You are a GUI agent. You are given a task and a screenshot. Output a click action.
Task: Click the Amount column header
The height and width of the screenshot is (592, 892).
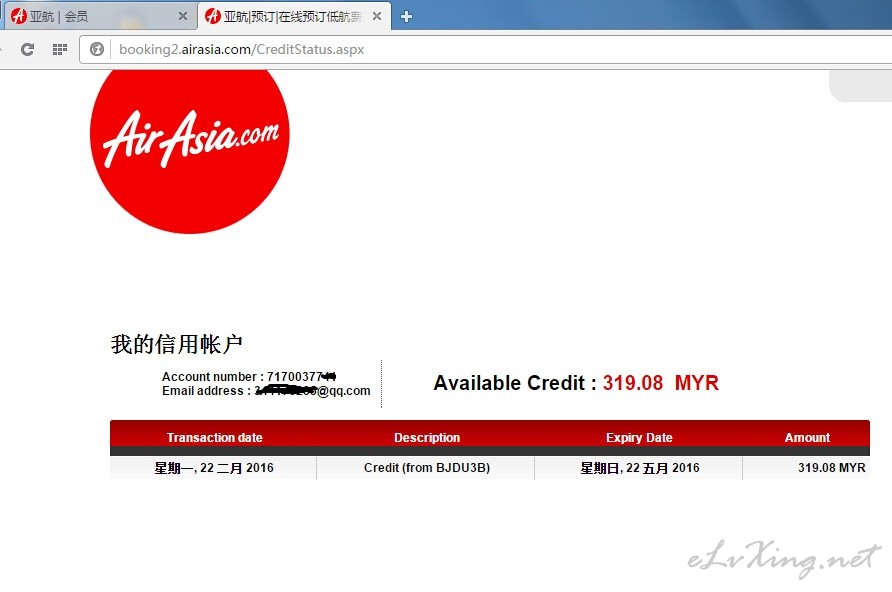click(x=807, y=437)
